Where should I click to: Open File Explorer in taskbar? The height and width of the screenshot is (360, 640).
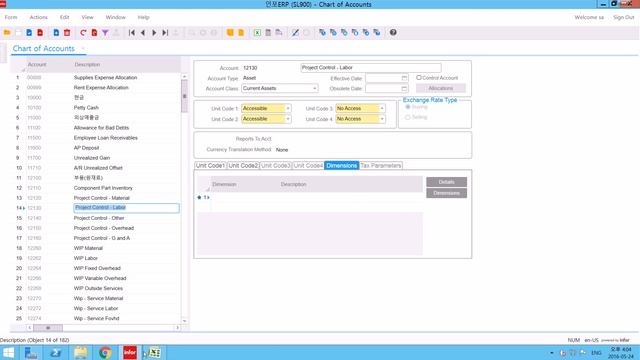click(80, 352)
